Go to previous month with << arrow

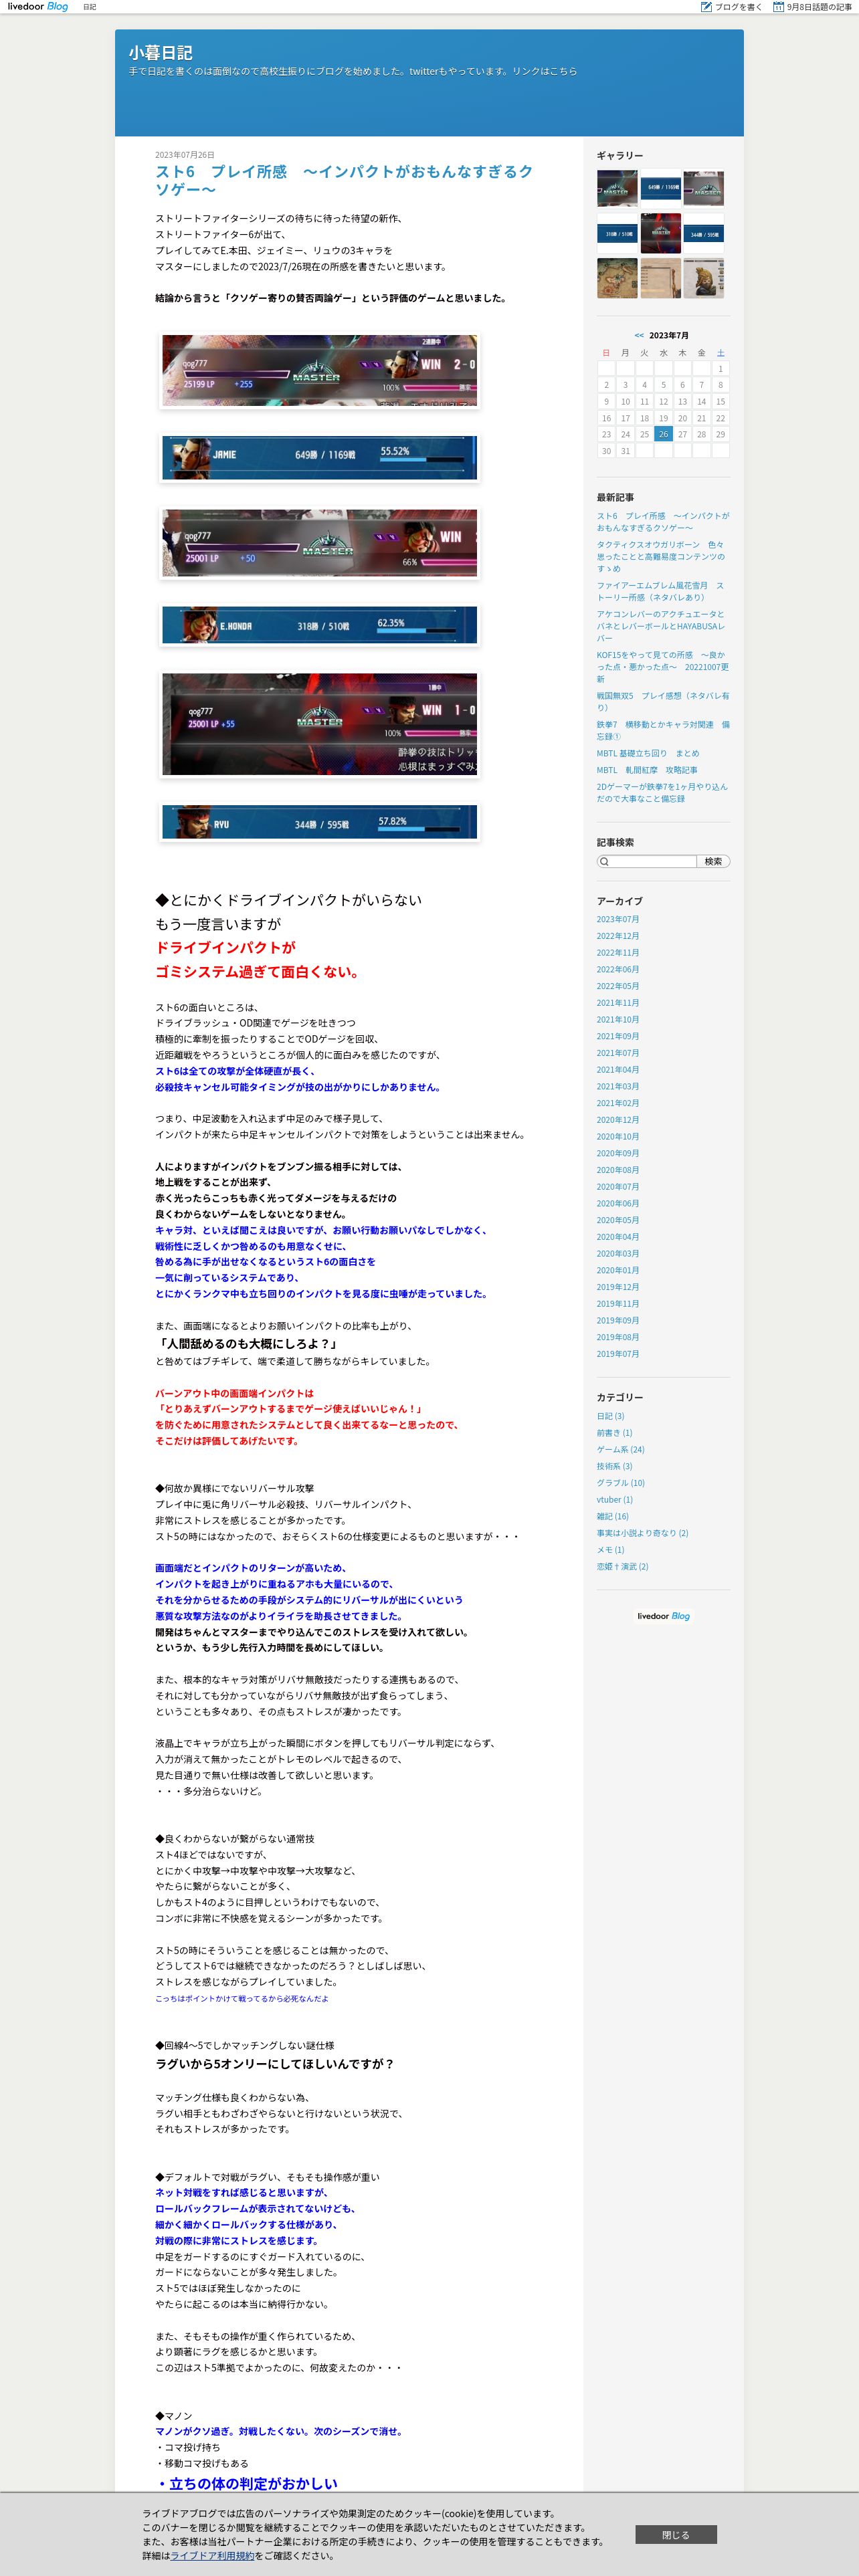point(639,335)
